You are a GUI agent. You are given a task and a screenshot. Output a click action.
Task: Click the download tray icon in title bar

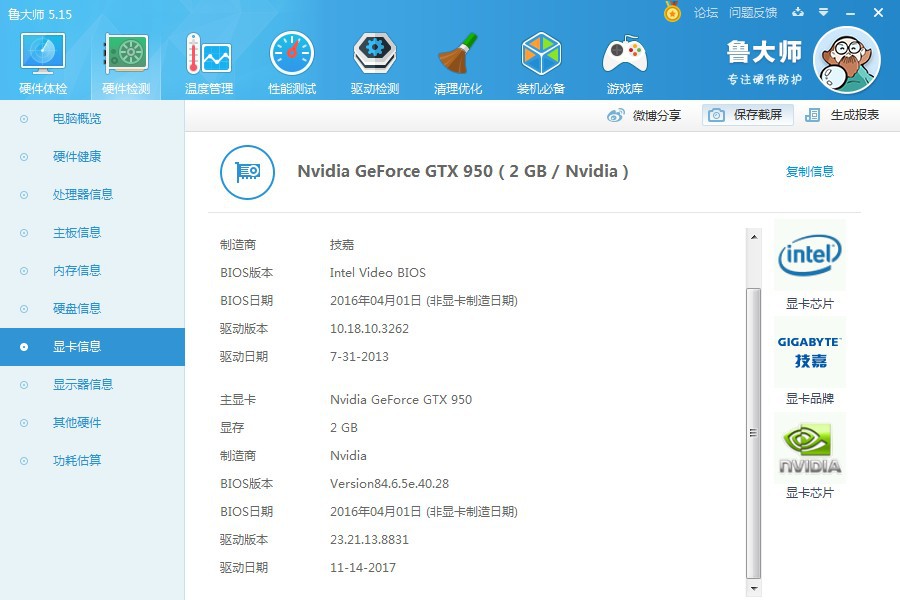[x=798, y=12]
